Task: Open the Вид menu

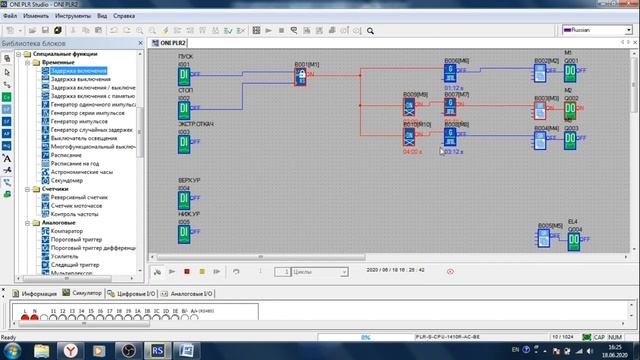Action: (102, 16)
